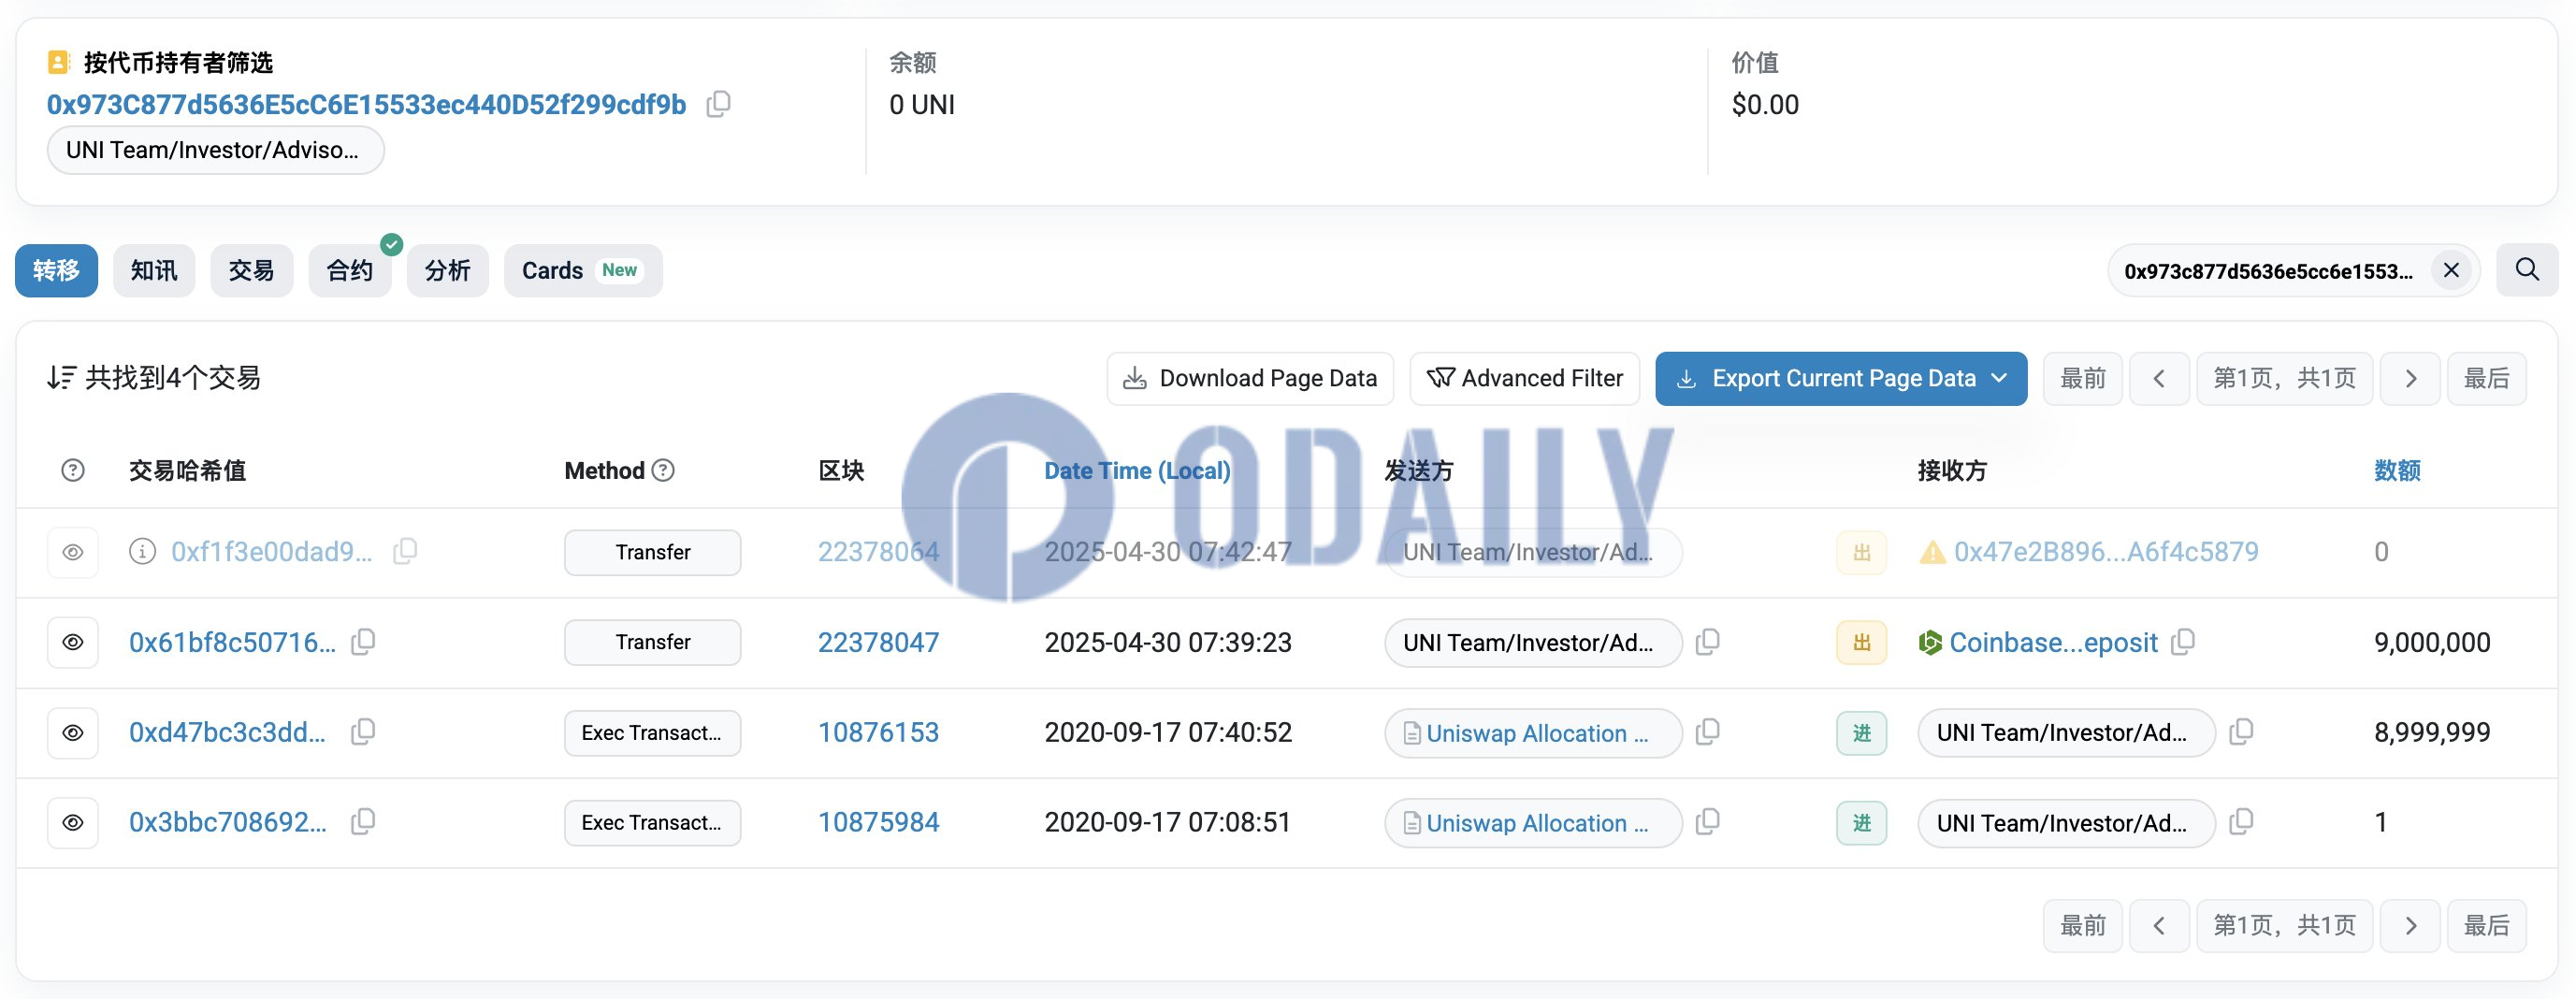2576x999 pixels.
Task: Go to 最前 page in top pagination
Action: (x=2083, y=378)
